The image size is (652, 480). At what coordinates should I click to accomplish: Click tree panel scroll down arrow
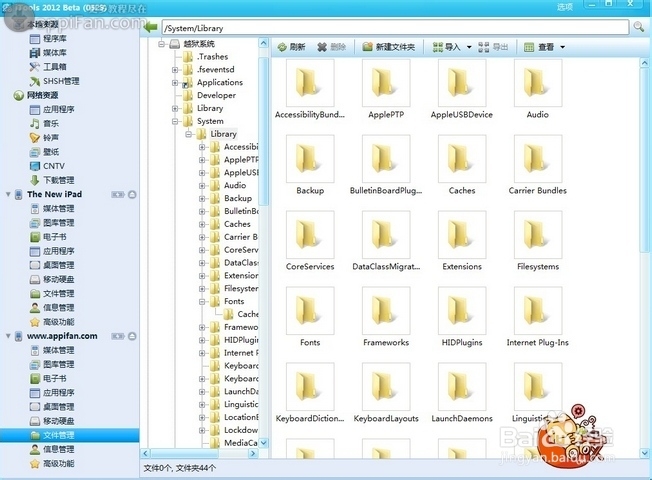pyautogui.click(x=263, y=443)
